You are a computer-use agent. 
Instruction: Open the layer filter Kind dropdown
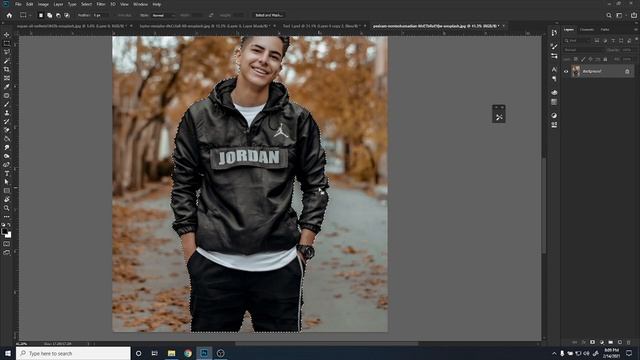(x=577, y=40)
